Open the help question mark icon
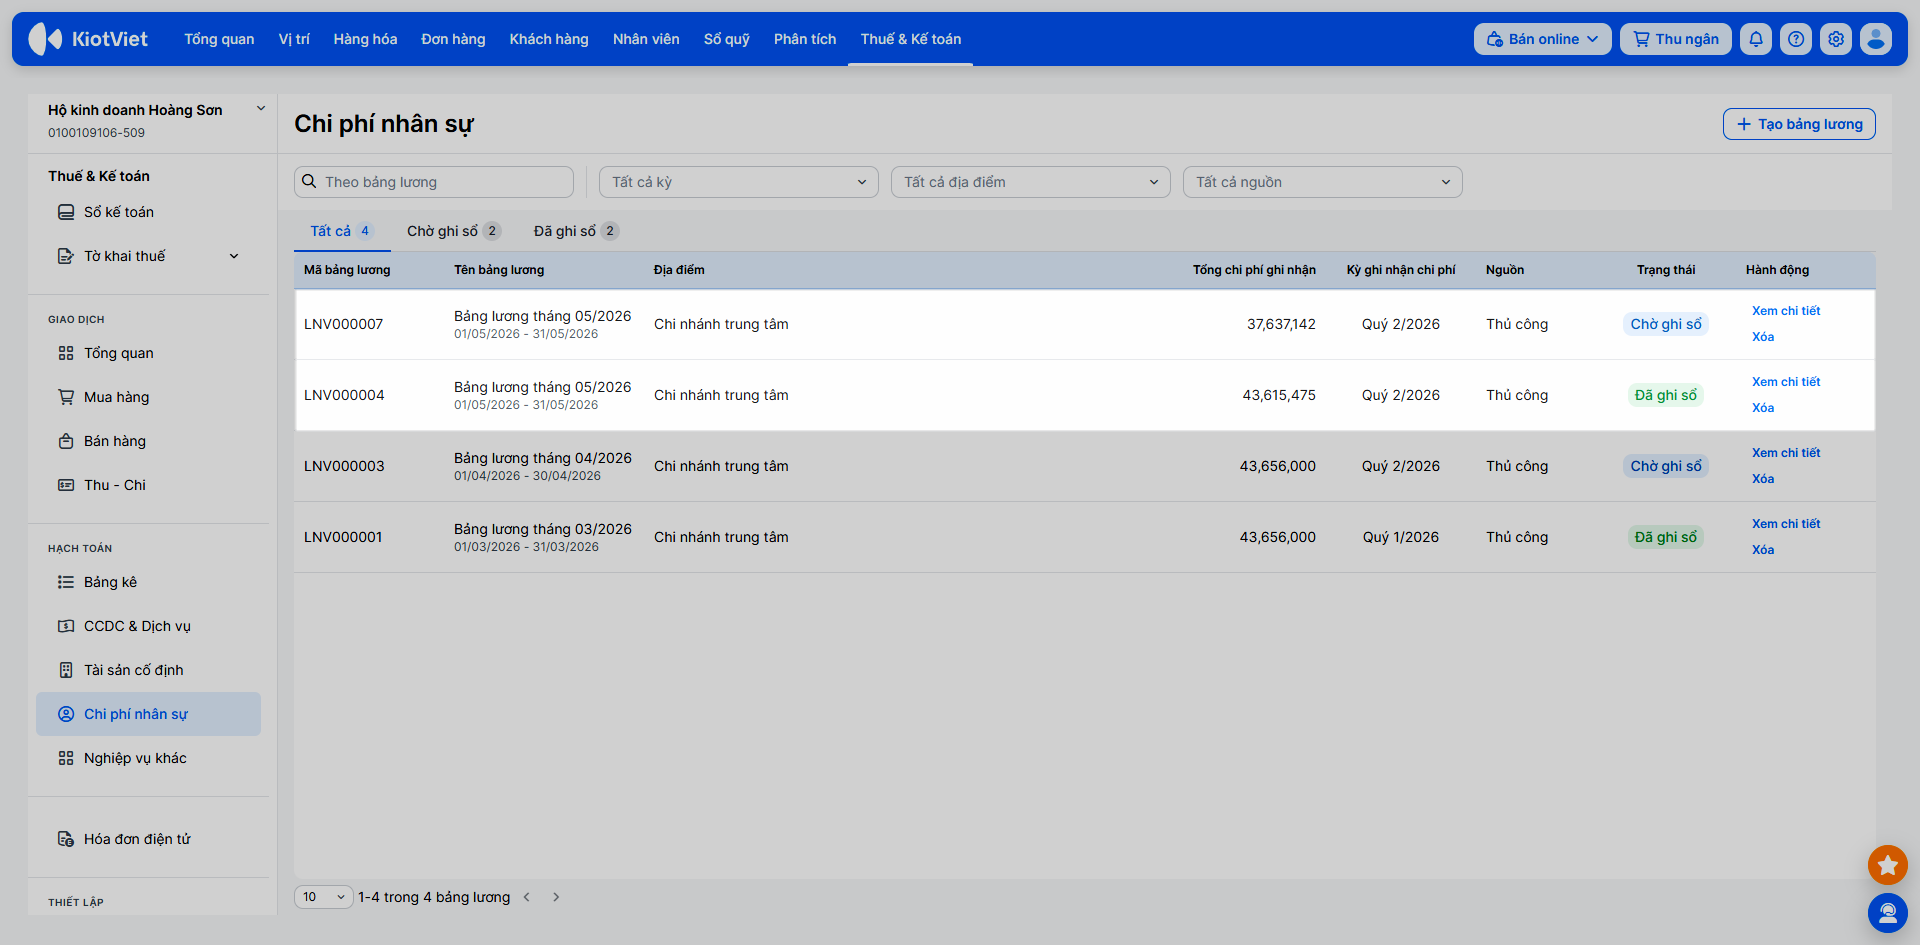The width and height of the screenshot is (1920, 945). (x=1796, y=39)
